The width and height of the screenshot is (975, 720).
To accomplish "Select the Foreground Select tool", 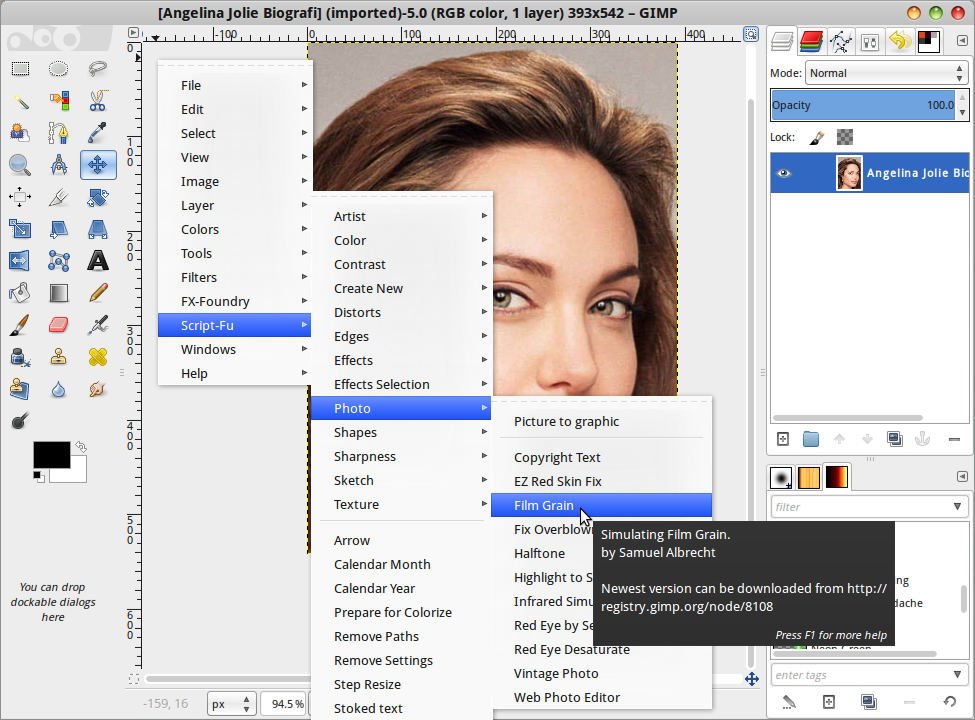I will (x=20, y=132).
